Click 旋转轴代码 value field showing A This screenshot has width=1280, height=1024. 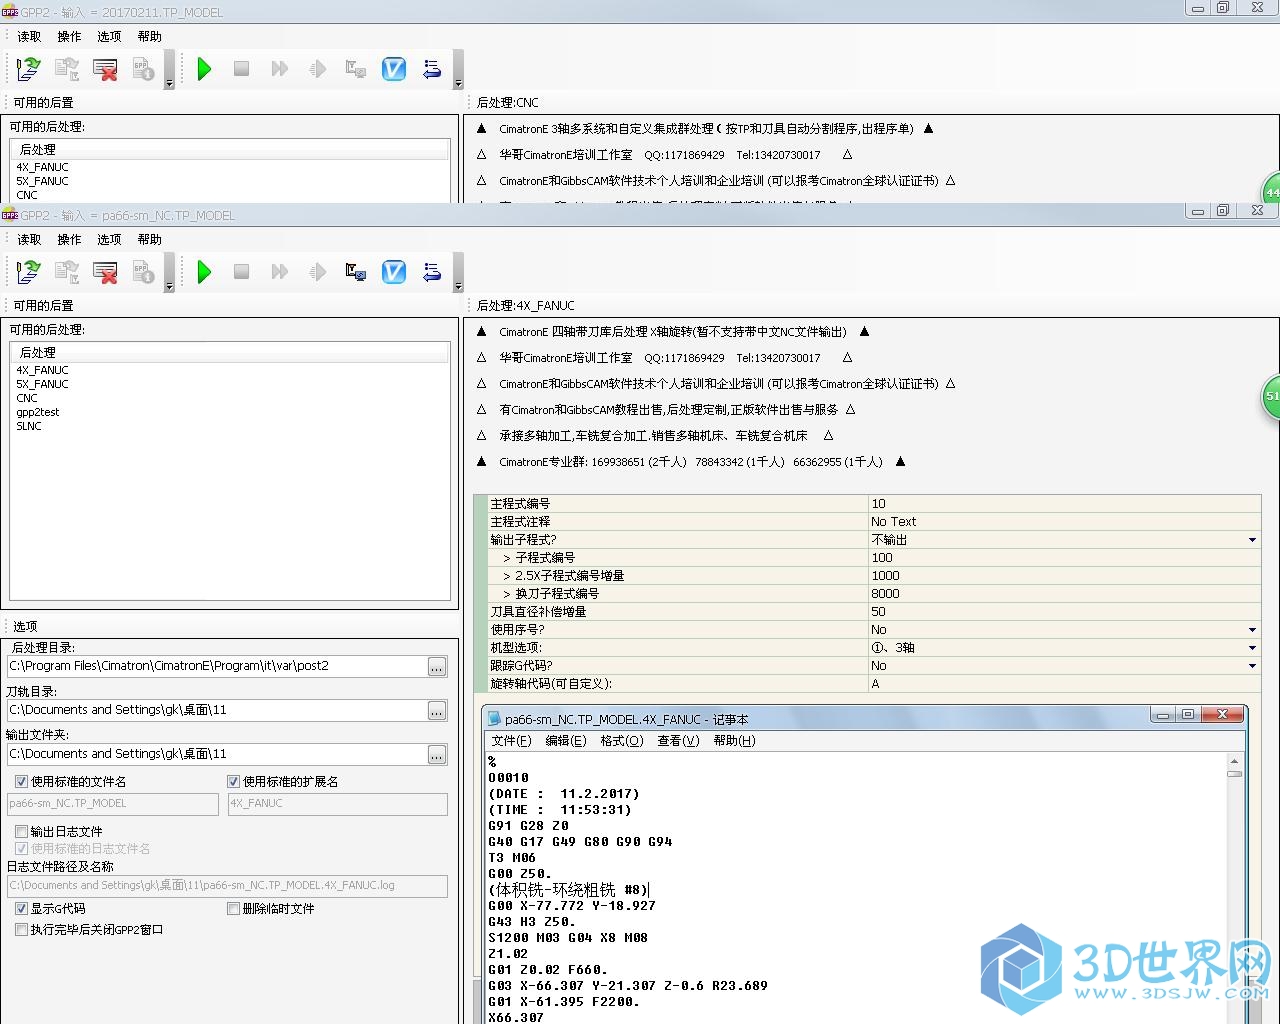pos(1064,684)
